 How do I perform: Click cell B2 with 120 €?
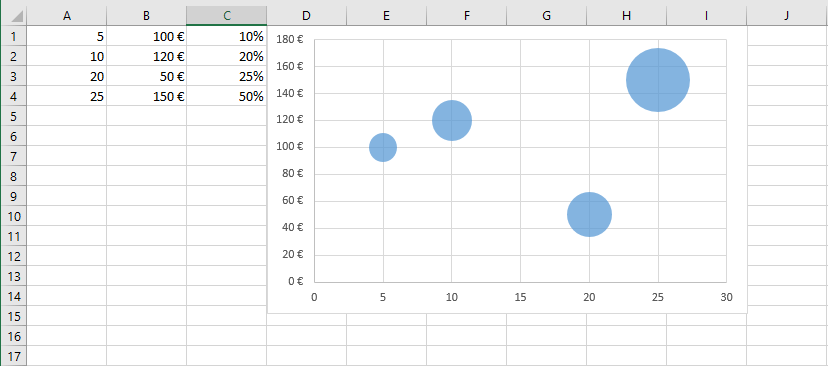pyautogui.click(x=146, y=57)
